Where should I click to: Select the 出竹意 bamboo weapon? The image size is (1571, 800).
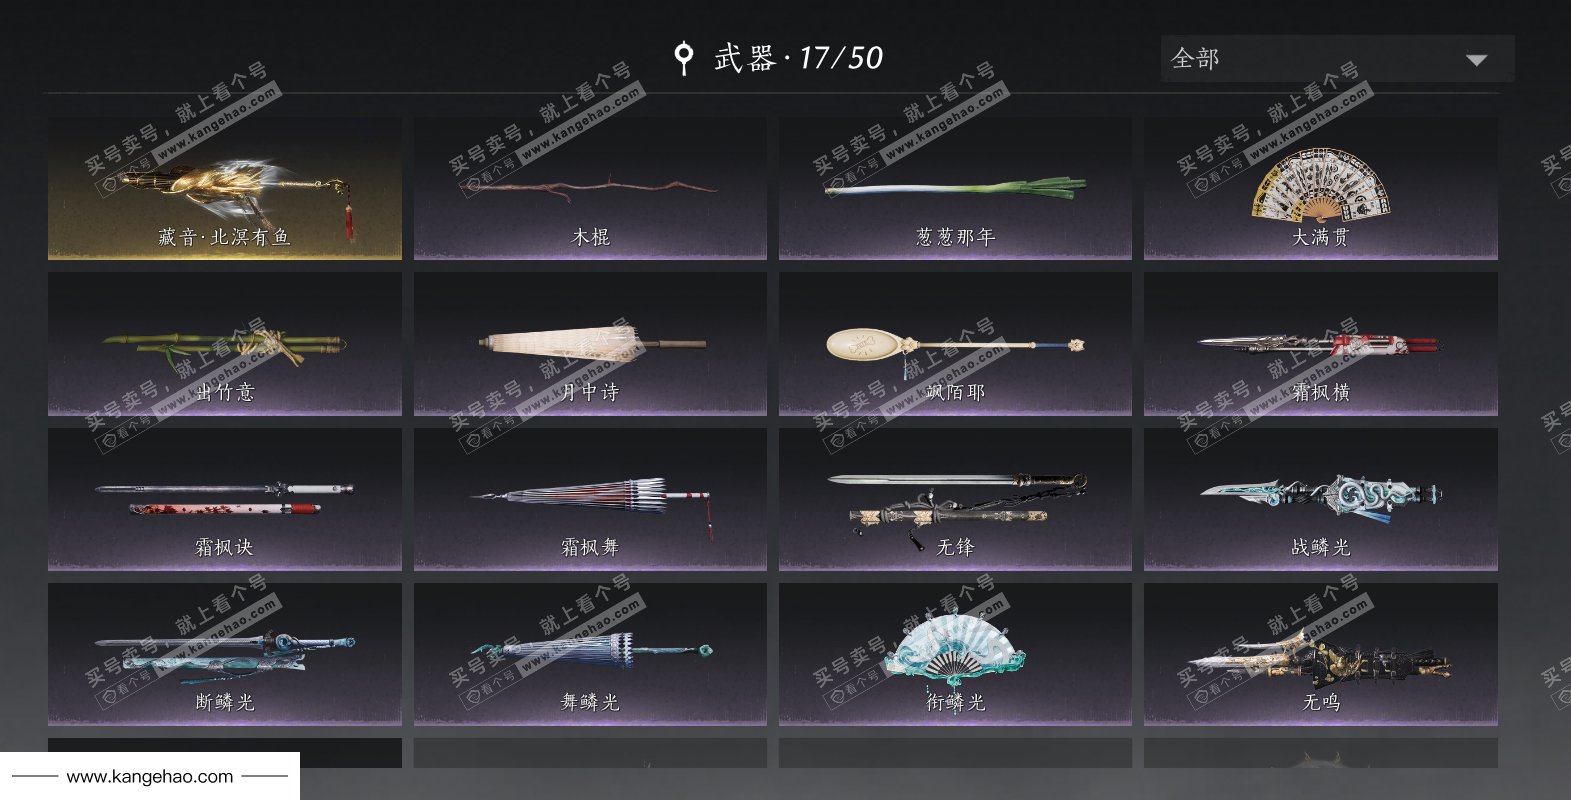[x=225, y=344]
